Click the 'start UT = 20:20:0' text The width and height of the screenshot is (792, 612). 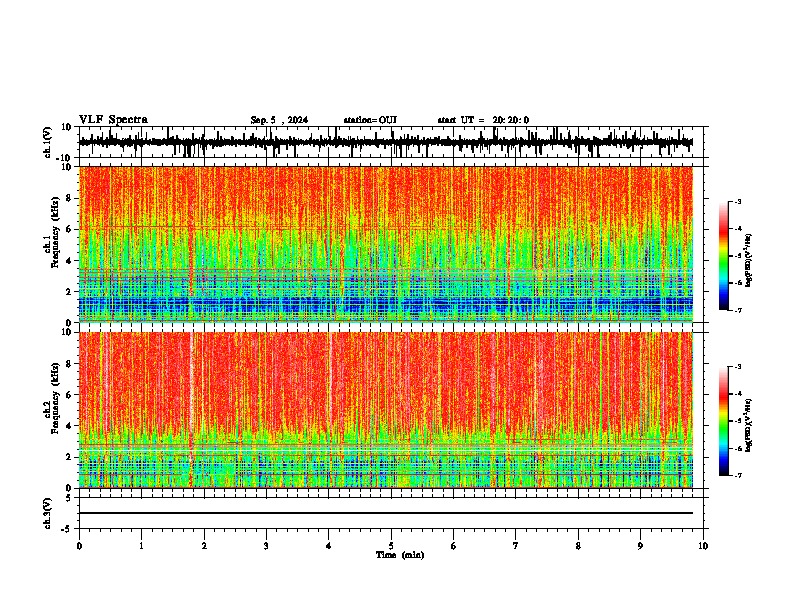click(483, 120)
